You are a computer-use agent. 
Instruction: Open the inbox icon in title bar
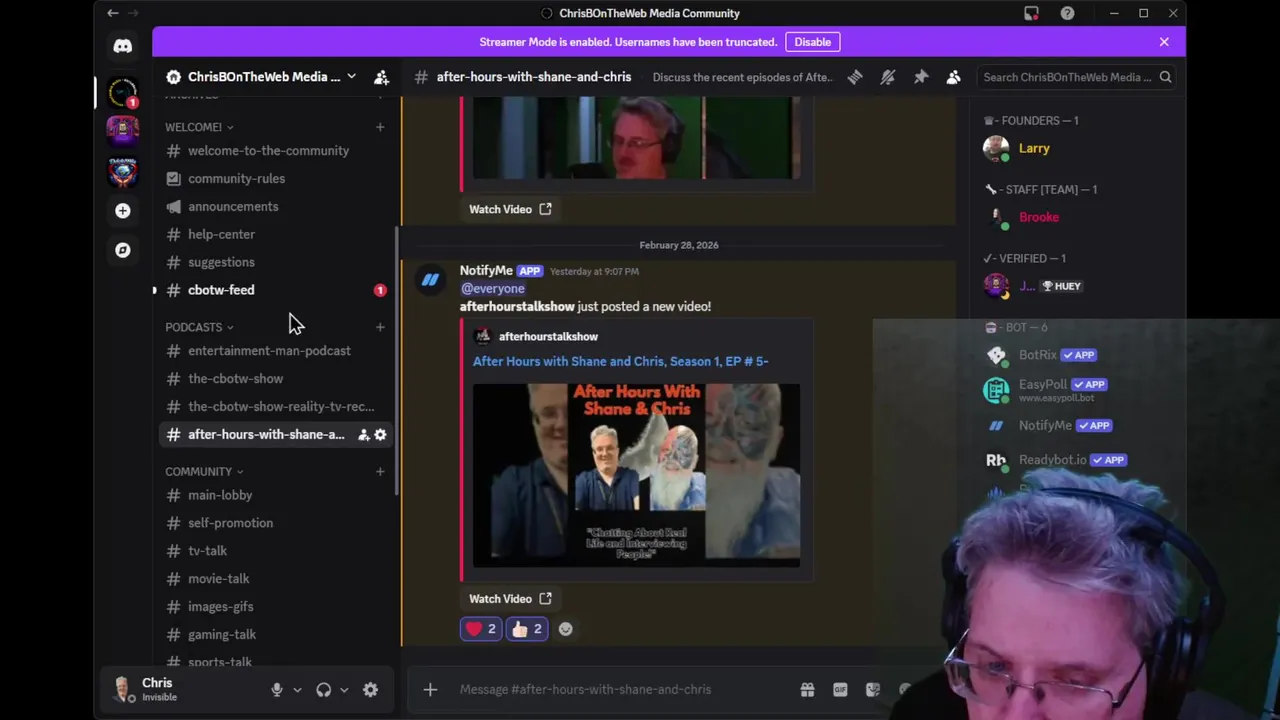tap(1031, 13)
